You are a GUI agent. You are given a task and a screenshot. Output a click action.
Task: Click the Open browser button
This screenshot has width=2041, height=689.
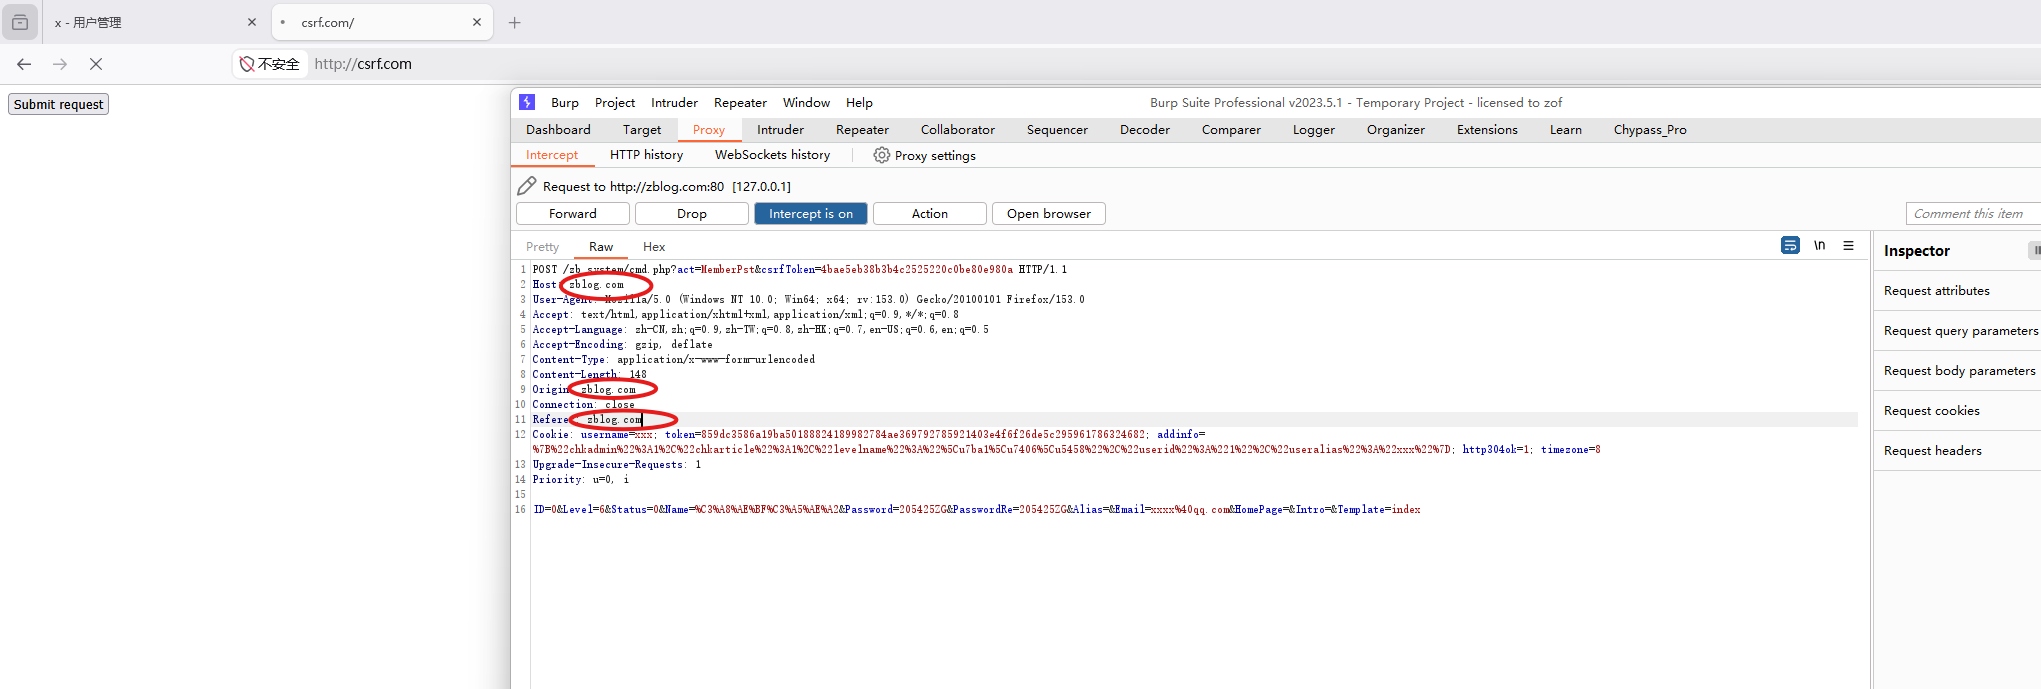pyautogui.click(x=1049, y=214)
